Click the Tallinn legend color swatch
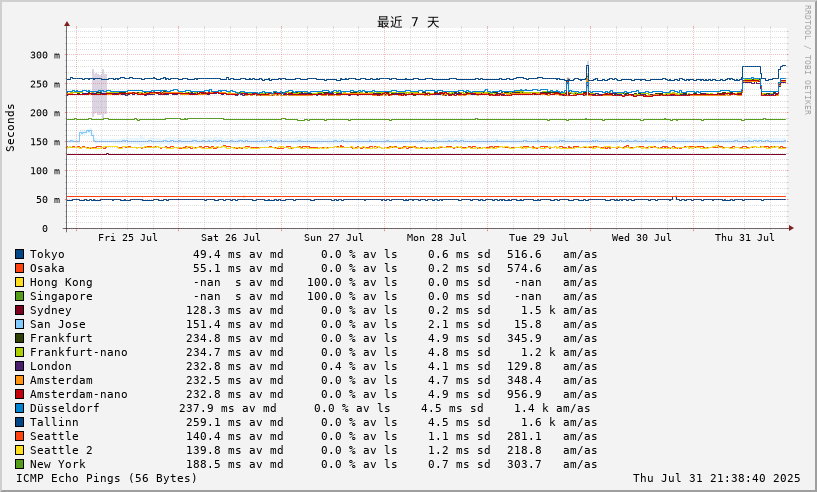817x492 pixels. tap(19, 423)
